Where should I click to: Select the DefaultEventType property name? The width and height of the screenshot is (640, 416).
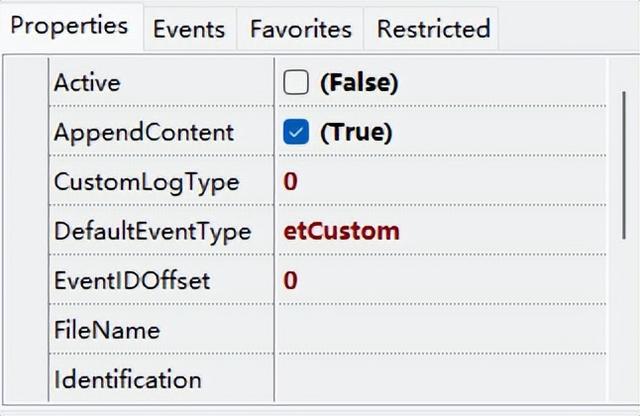[152, 231]
